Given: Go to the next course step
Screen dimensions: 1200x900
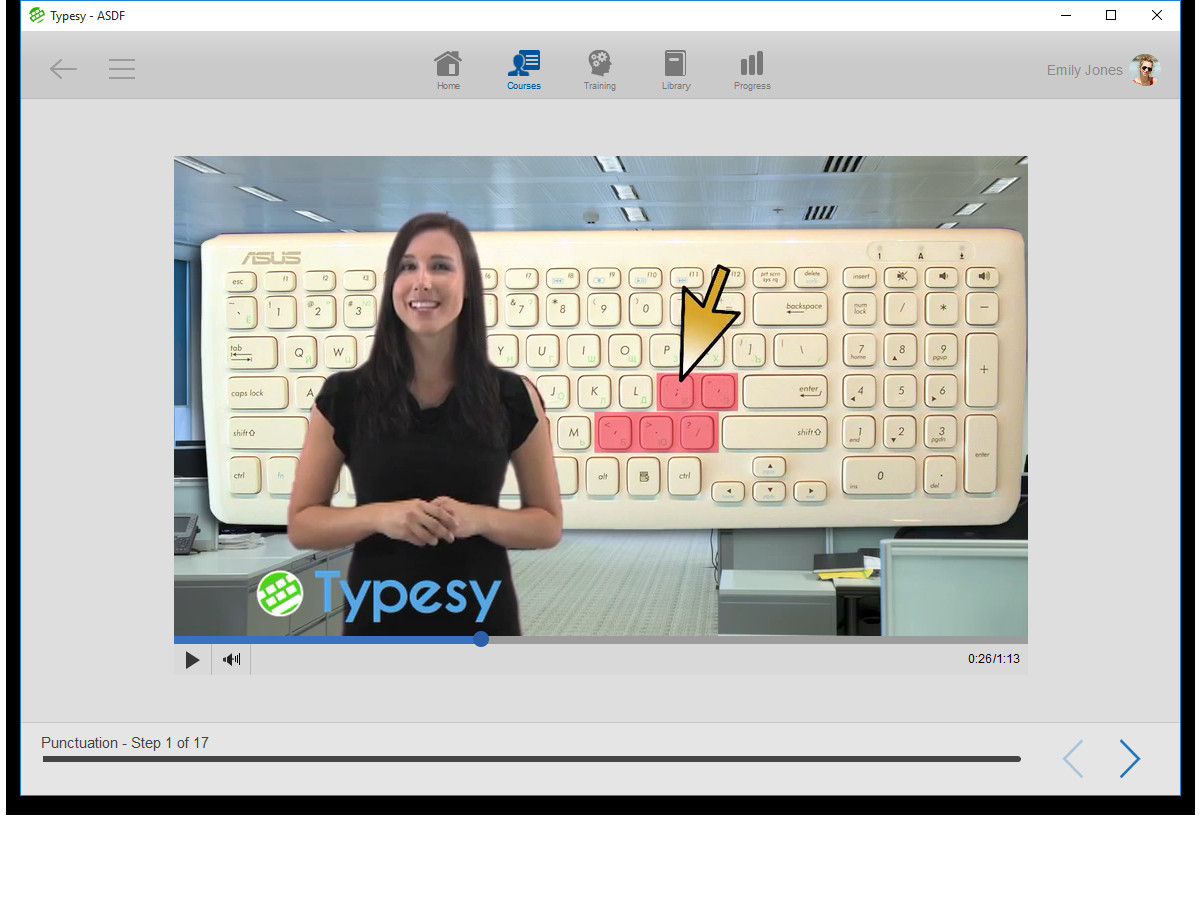Looking at the screenshot, I should (x=1130, y=759).
